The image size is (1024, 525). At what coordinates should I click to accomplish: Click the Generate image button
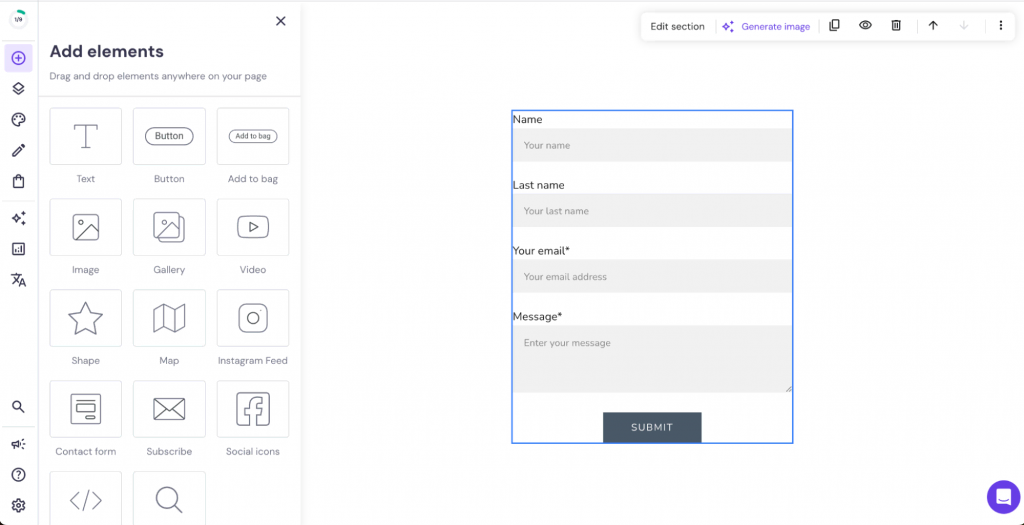tap(766, 27)
